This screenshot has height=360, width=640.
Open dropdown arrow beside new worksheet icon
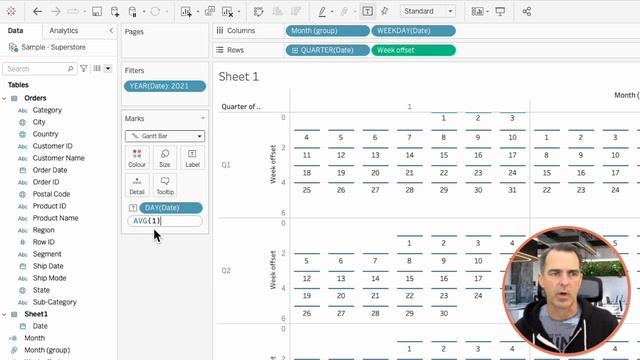198,12
